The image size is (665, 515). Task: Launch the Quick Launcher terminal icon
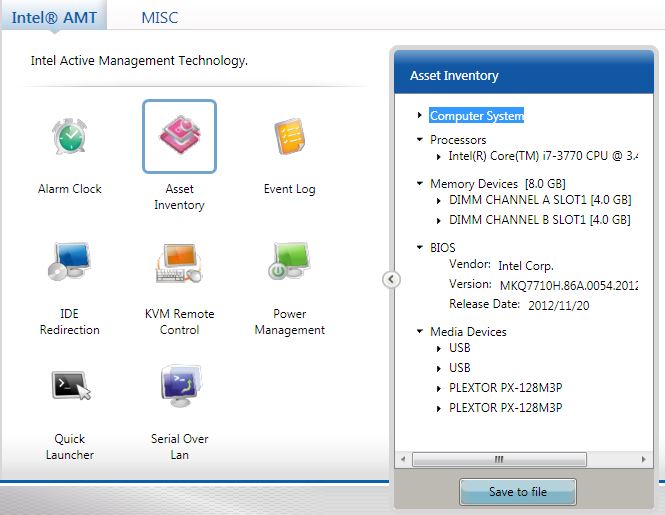coord(71,385)
